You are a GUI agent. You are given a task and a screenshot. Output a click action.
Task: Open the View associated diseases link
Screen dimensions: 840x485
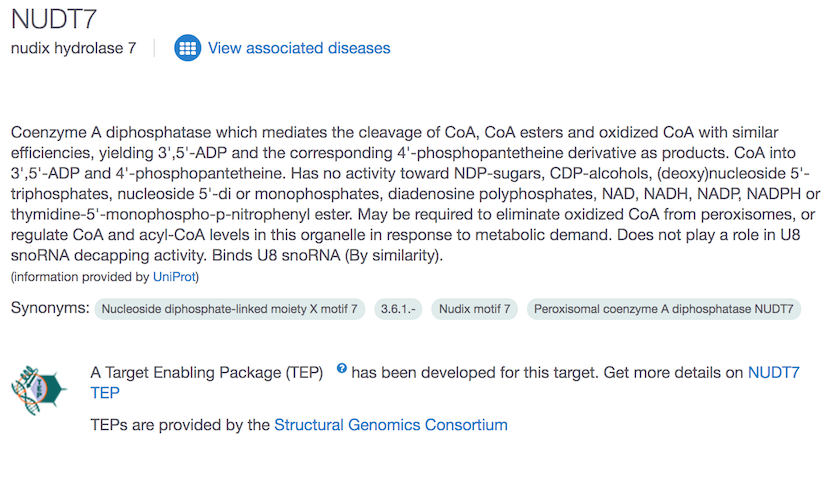(299, 48)
